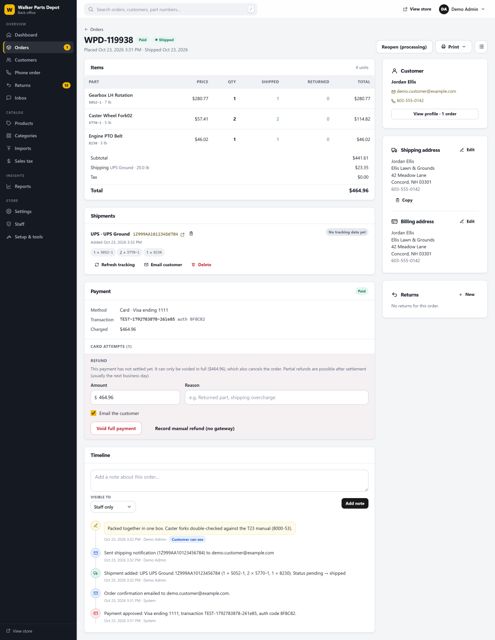Click Record manual refund (no gateway)

point(195,428)
